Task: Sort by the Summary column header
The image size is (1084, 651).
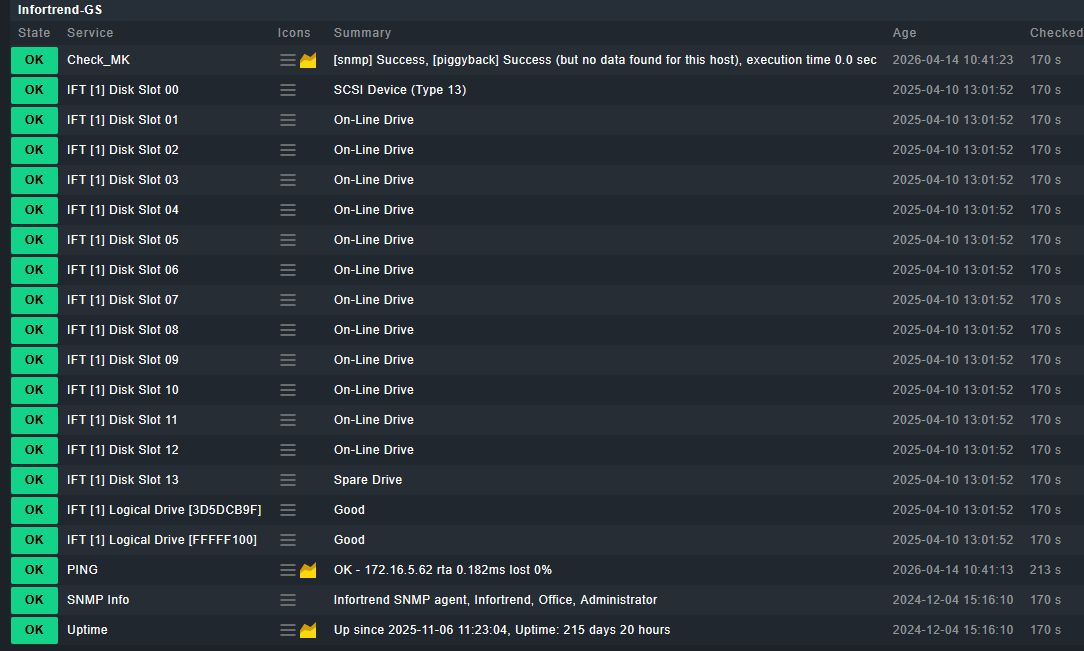Action: [x=362, y=32]
